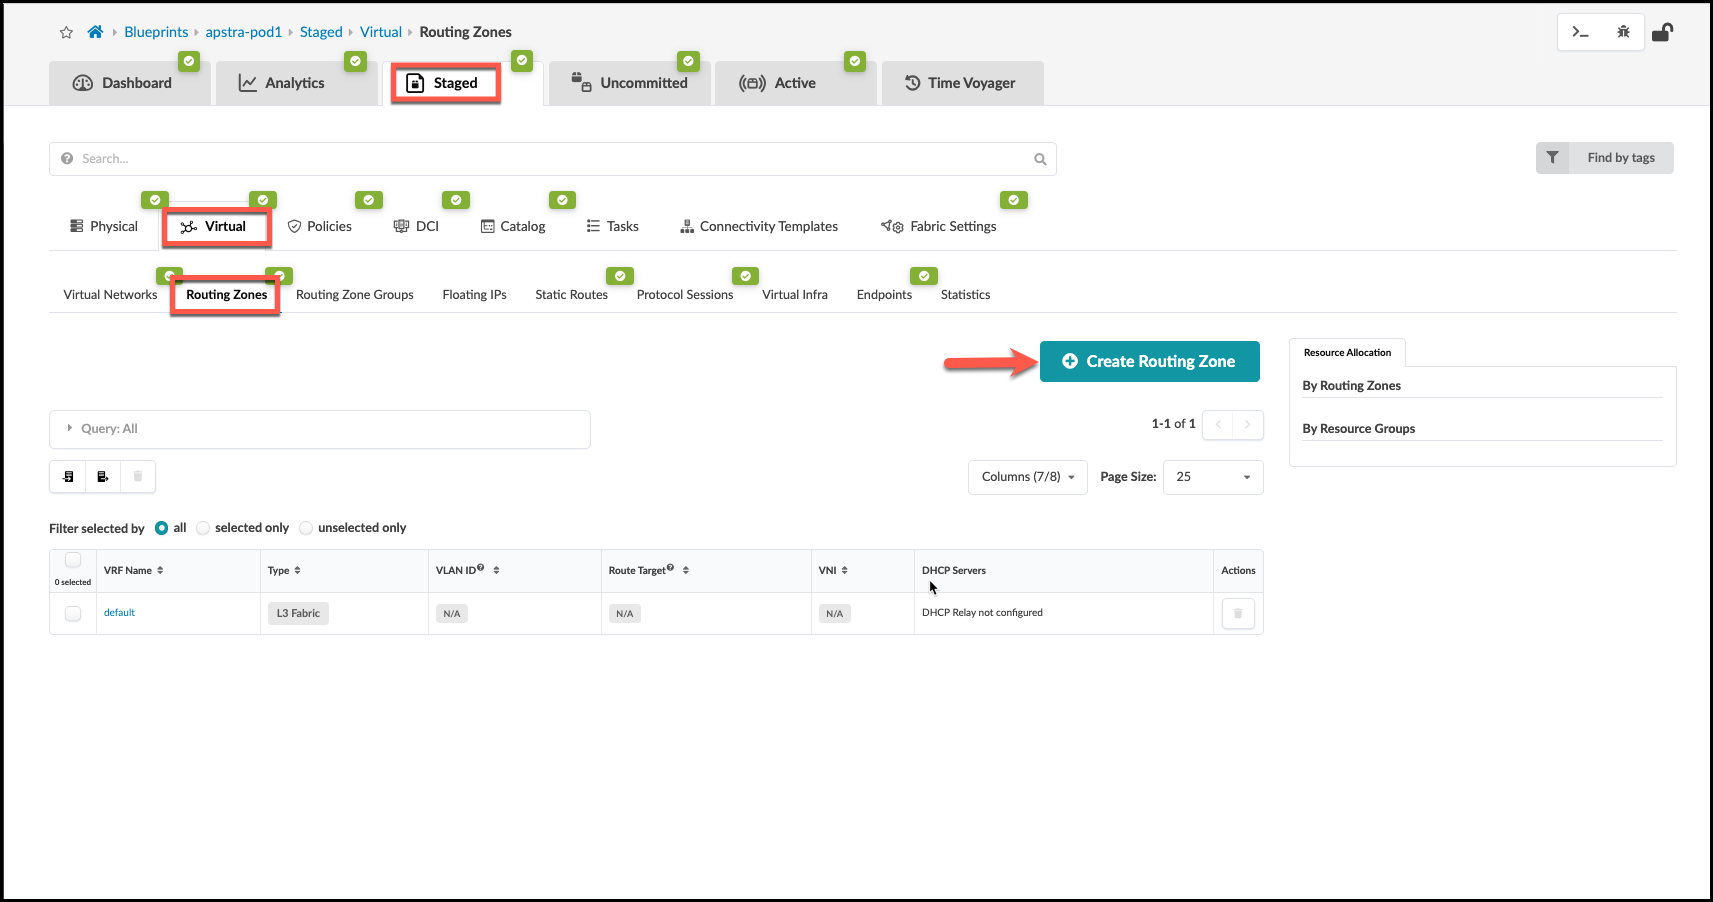The height and width of the screenshot is (902, 1713).
Task: Open the terminal/CLI icon in top right
Action: click(1581, 31)
